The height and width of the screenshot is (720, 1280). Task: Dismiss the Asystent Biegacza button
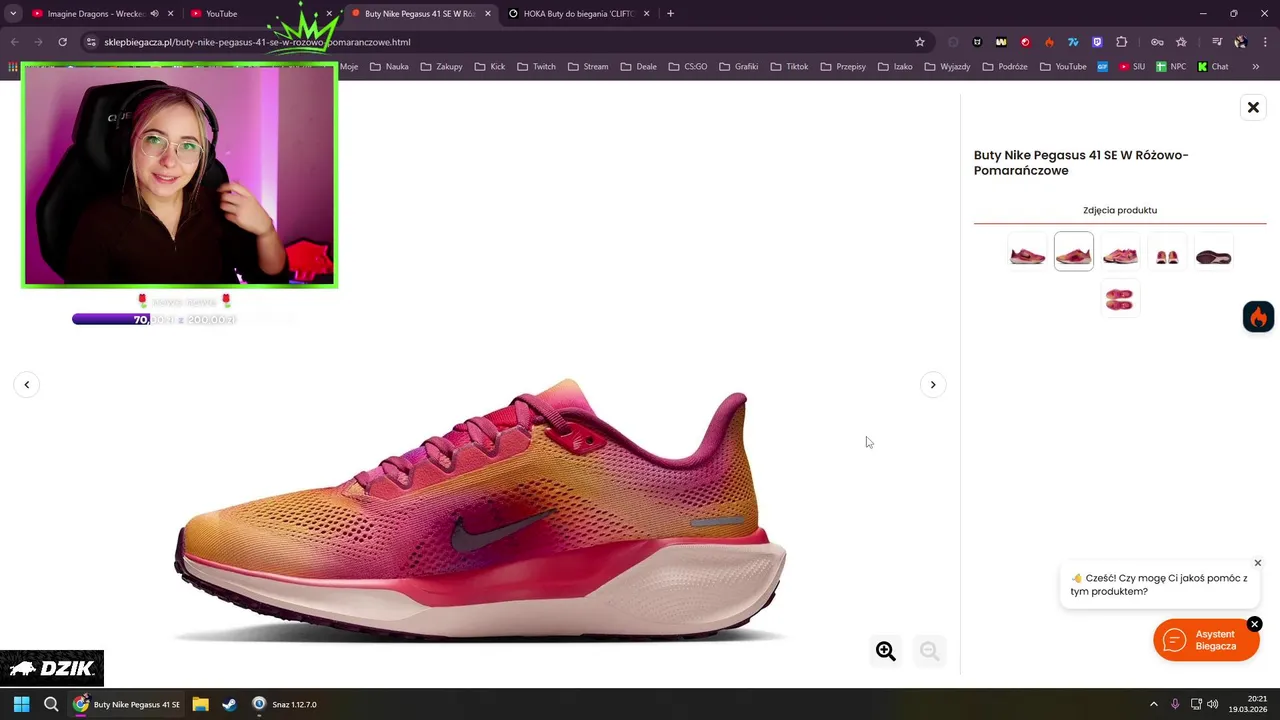point(1254,624)
